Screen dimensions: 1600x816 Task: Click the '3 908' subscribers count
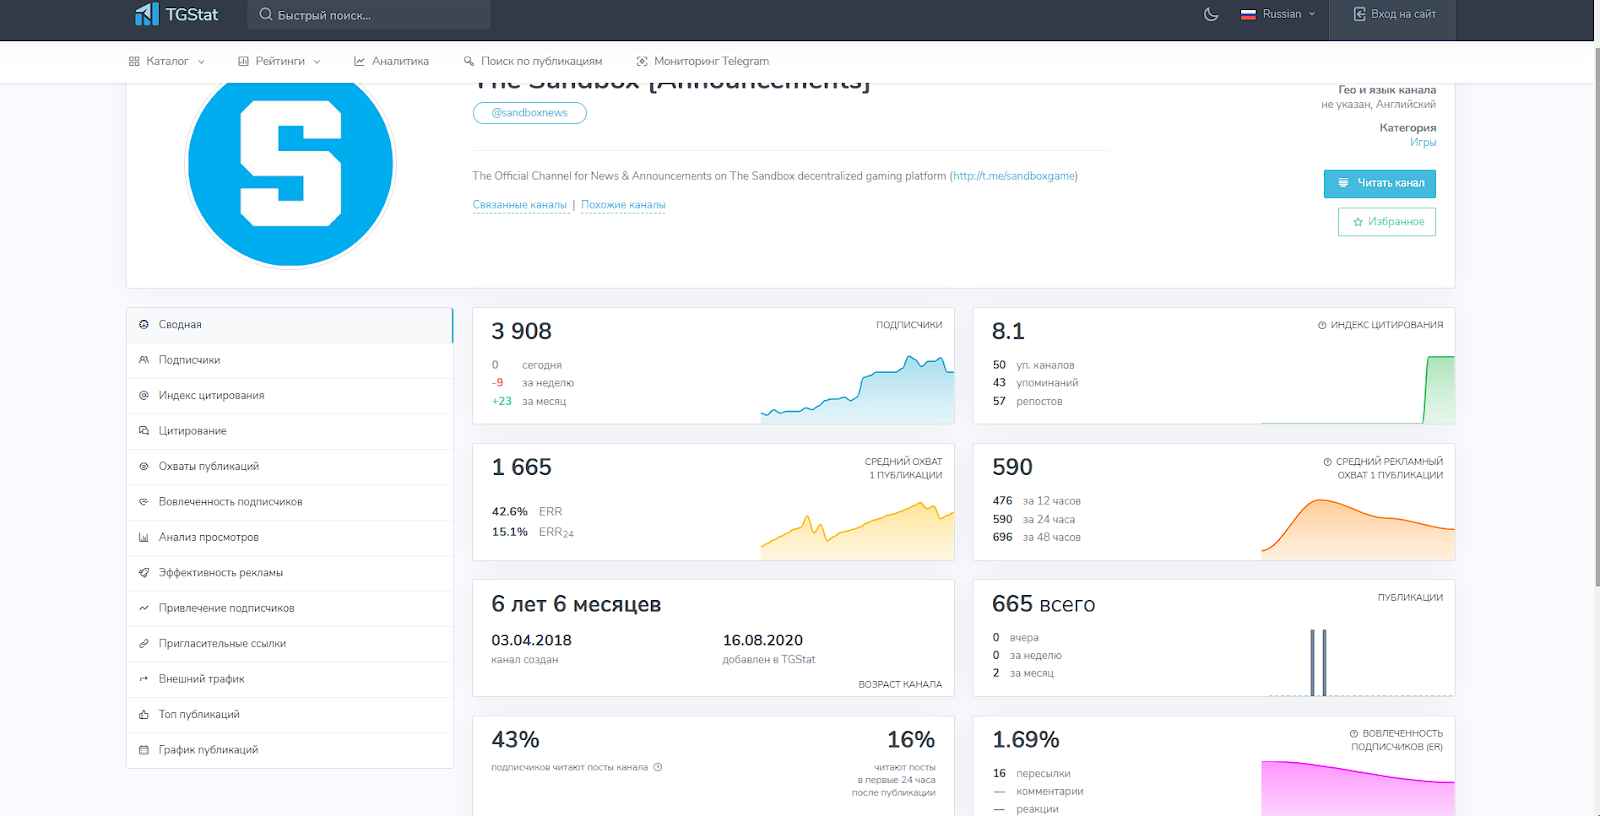[x=521, y=331]
